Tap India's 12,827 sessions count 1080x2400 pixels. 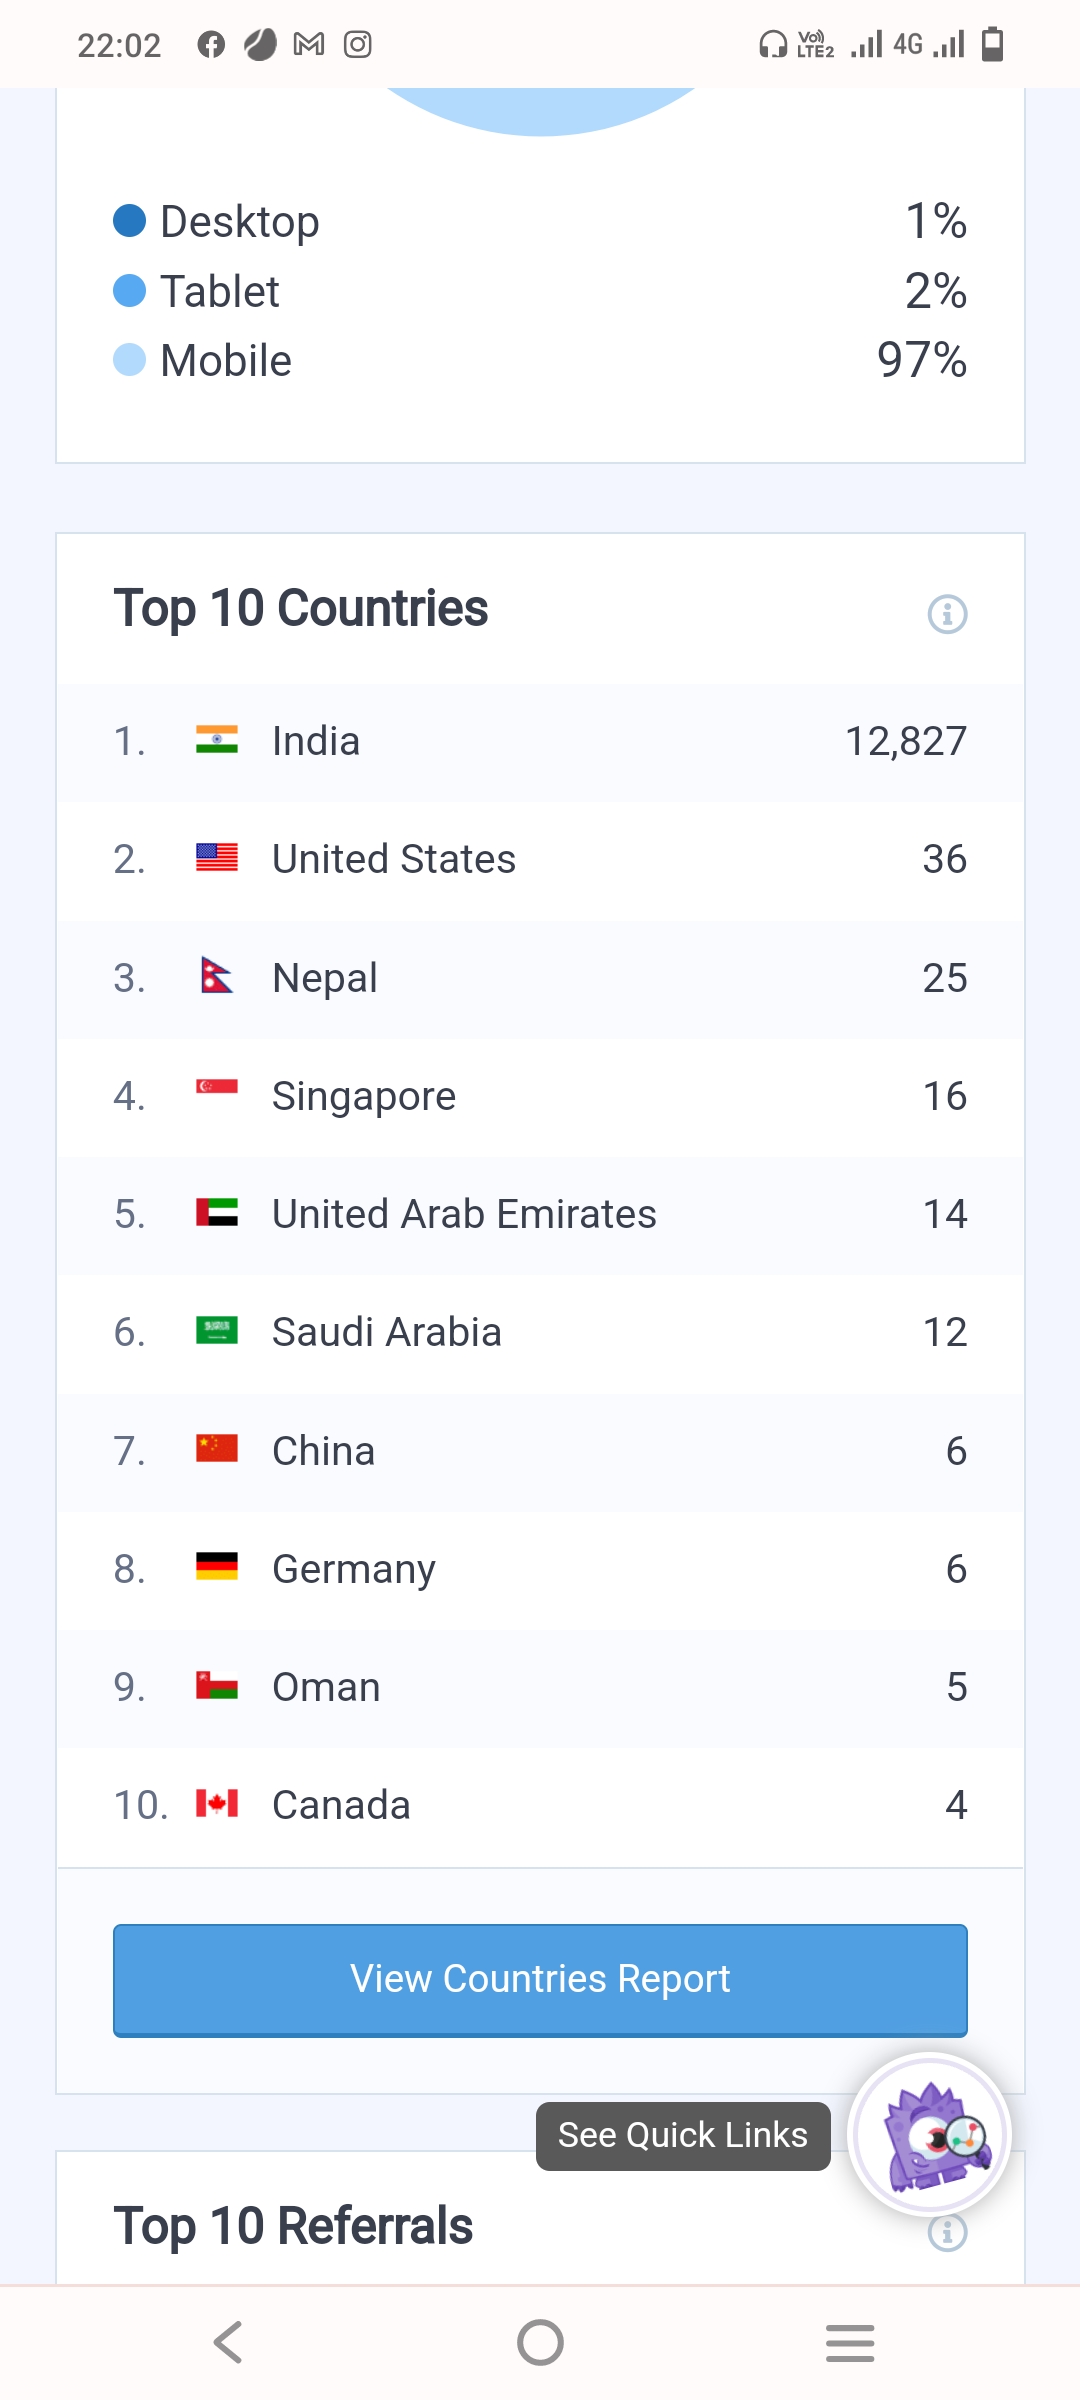point(905,741)
